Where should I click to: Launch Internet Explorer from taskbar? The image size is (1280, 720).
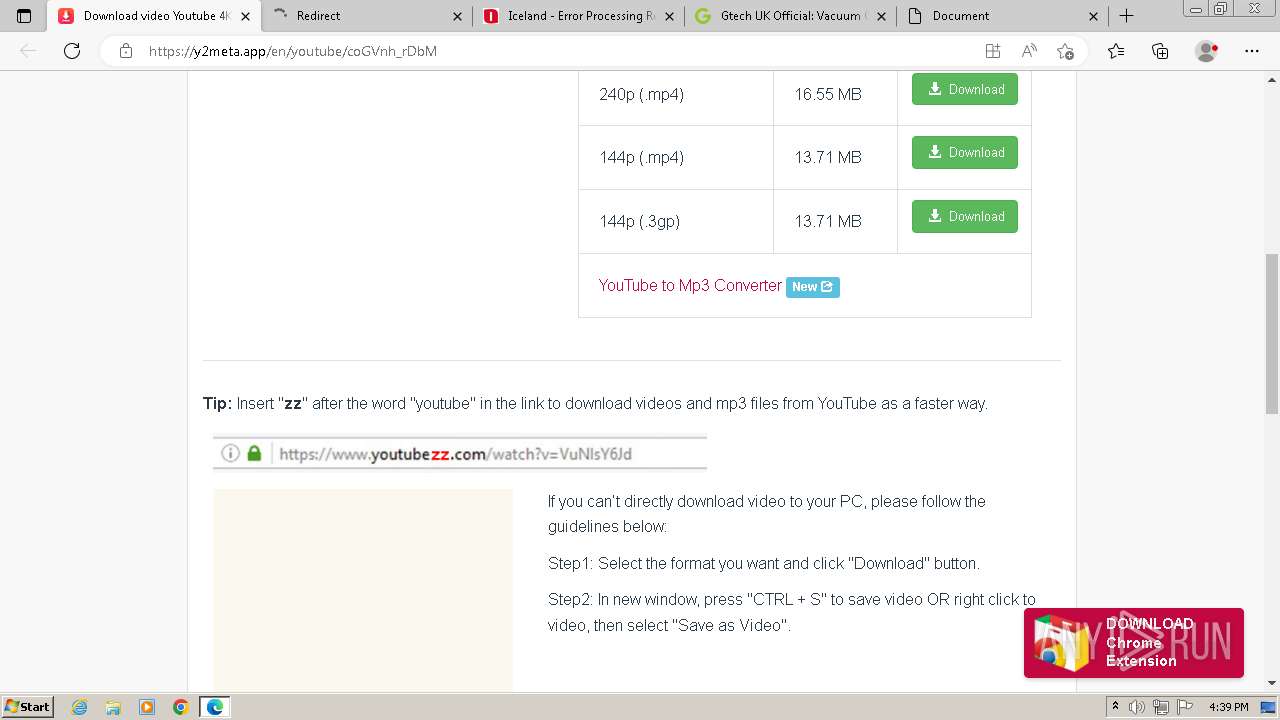click(x=80, y=707)
